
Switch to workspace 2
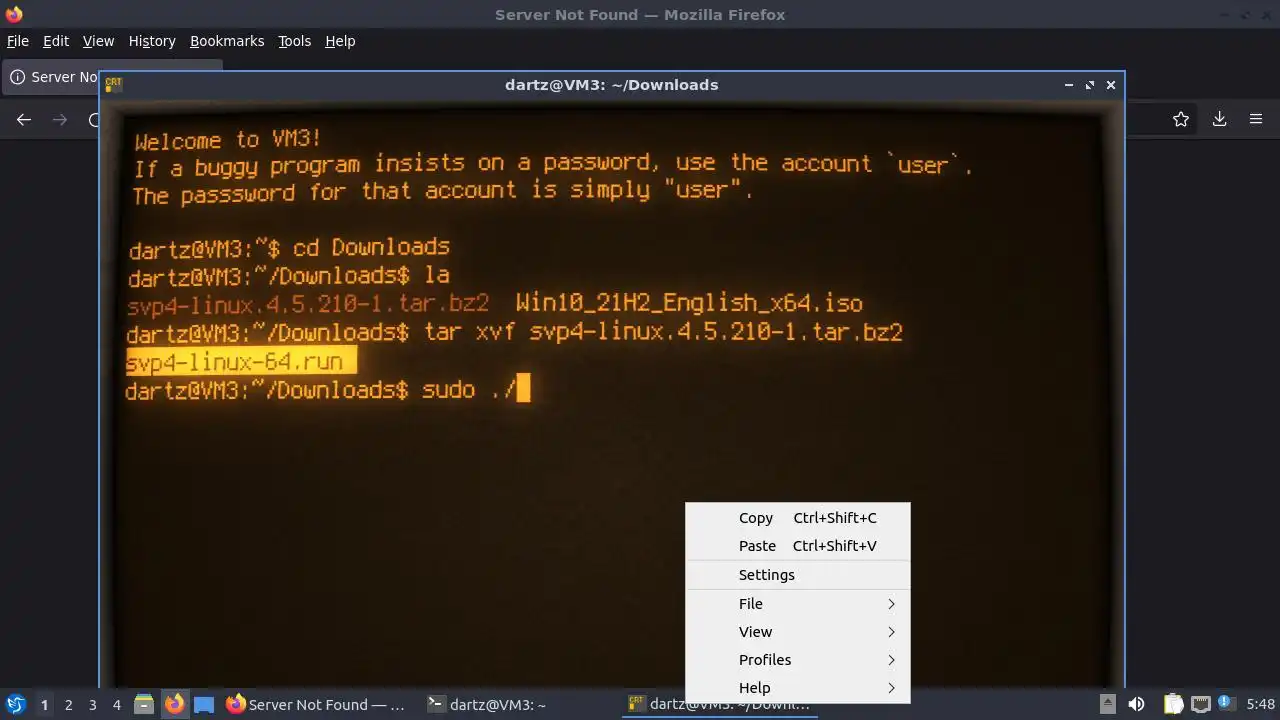pyautogui.click(x=68, y=705)
